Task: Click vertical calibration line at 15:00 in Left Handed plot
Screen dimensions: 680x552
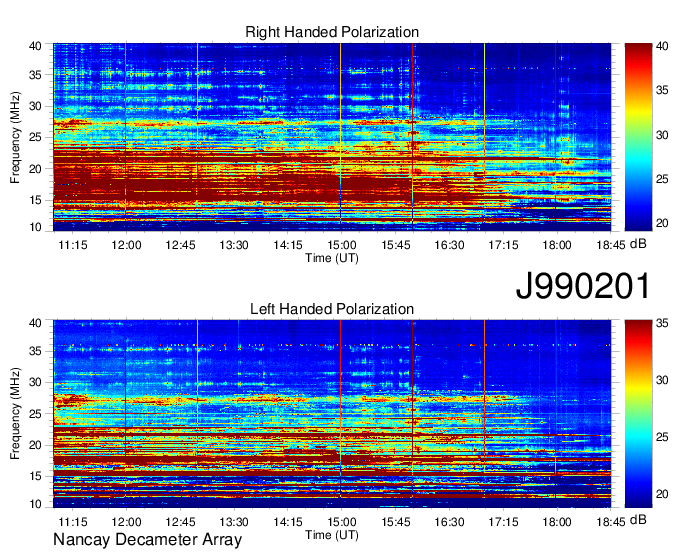Action: coord(341,414)
